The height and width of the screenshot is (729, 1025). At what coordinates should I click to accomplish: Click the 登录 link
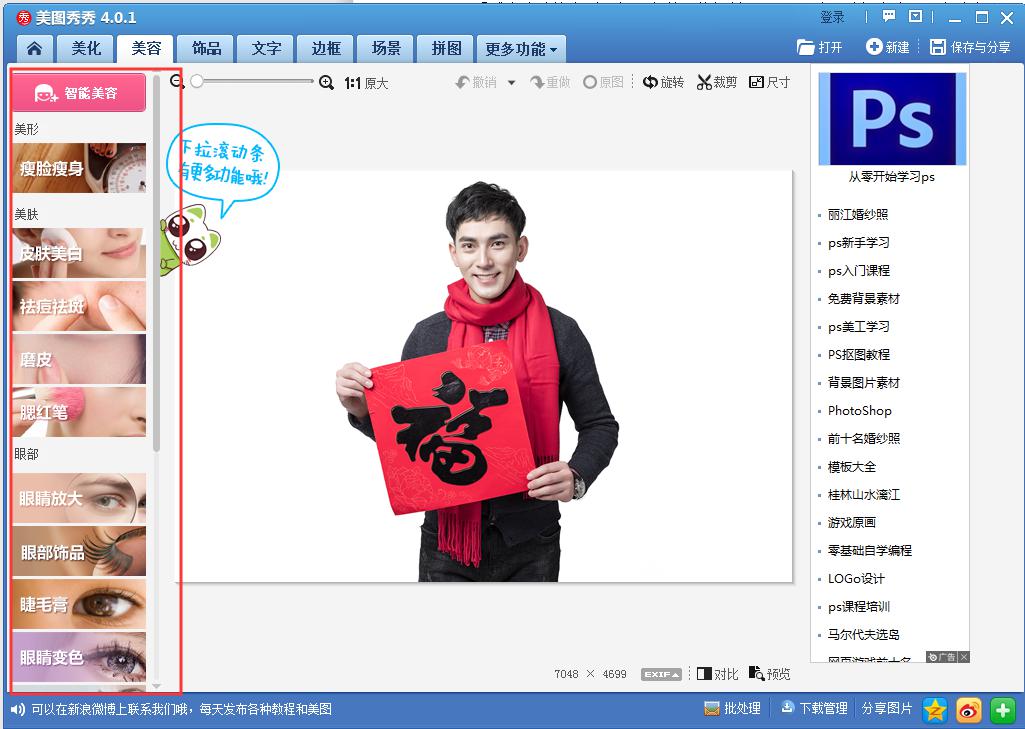coord(833,18)
